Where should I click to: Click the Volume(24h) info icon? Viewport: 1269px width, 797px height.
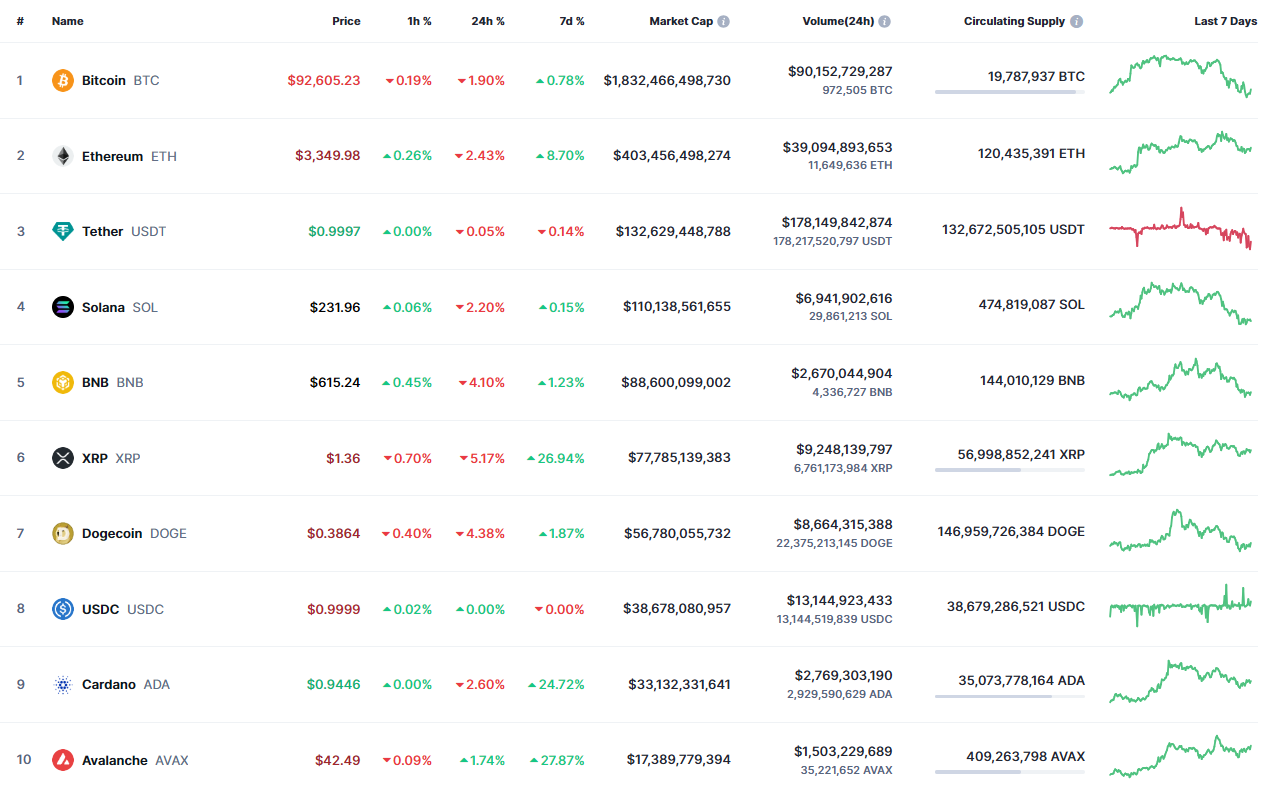[x=885, y=21]
